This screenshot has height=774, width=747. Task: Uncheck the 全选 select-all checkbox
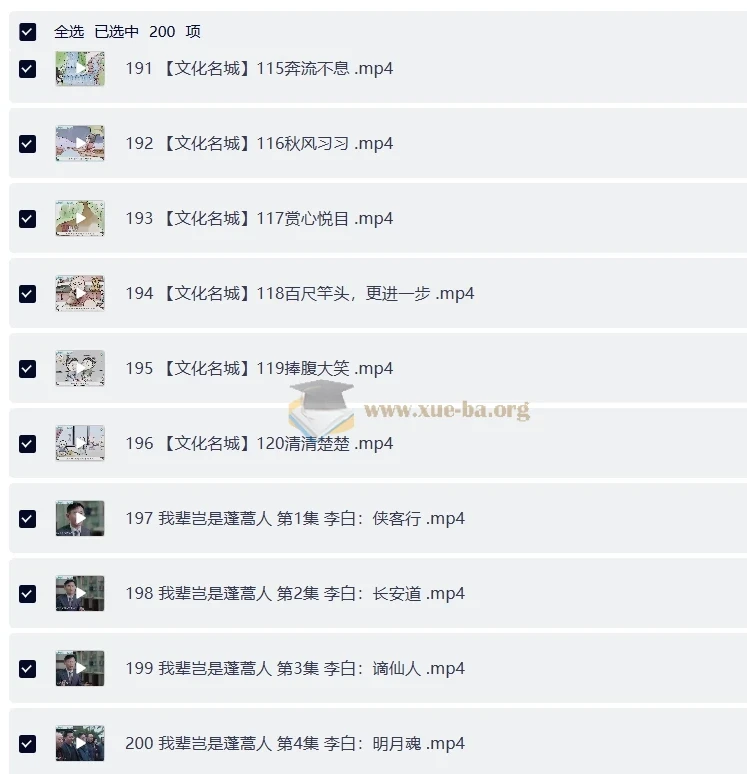[x=28, y=32]
